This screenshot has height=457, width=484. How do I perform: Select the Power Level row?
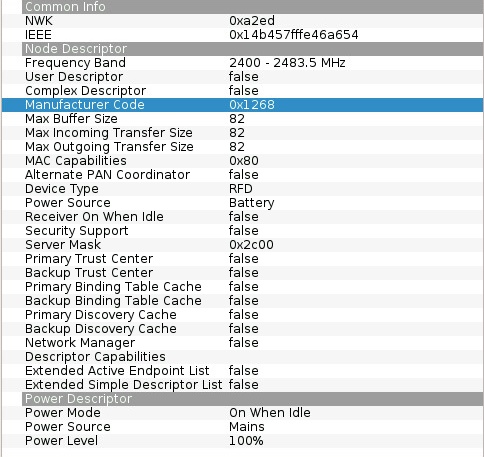243,441
